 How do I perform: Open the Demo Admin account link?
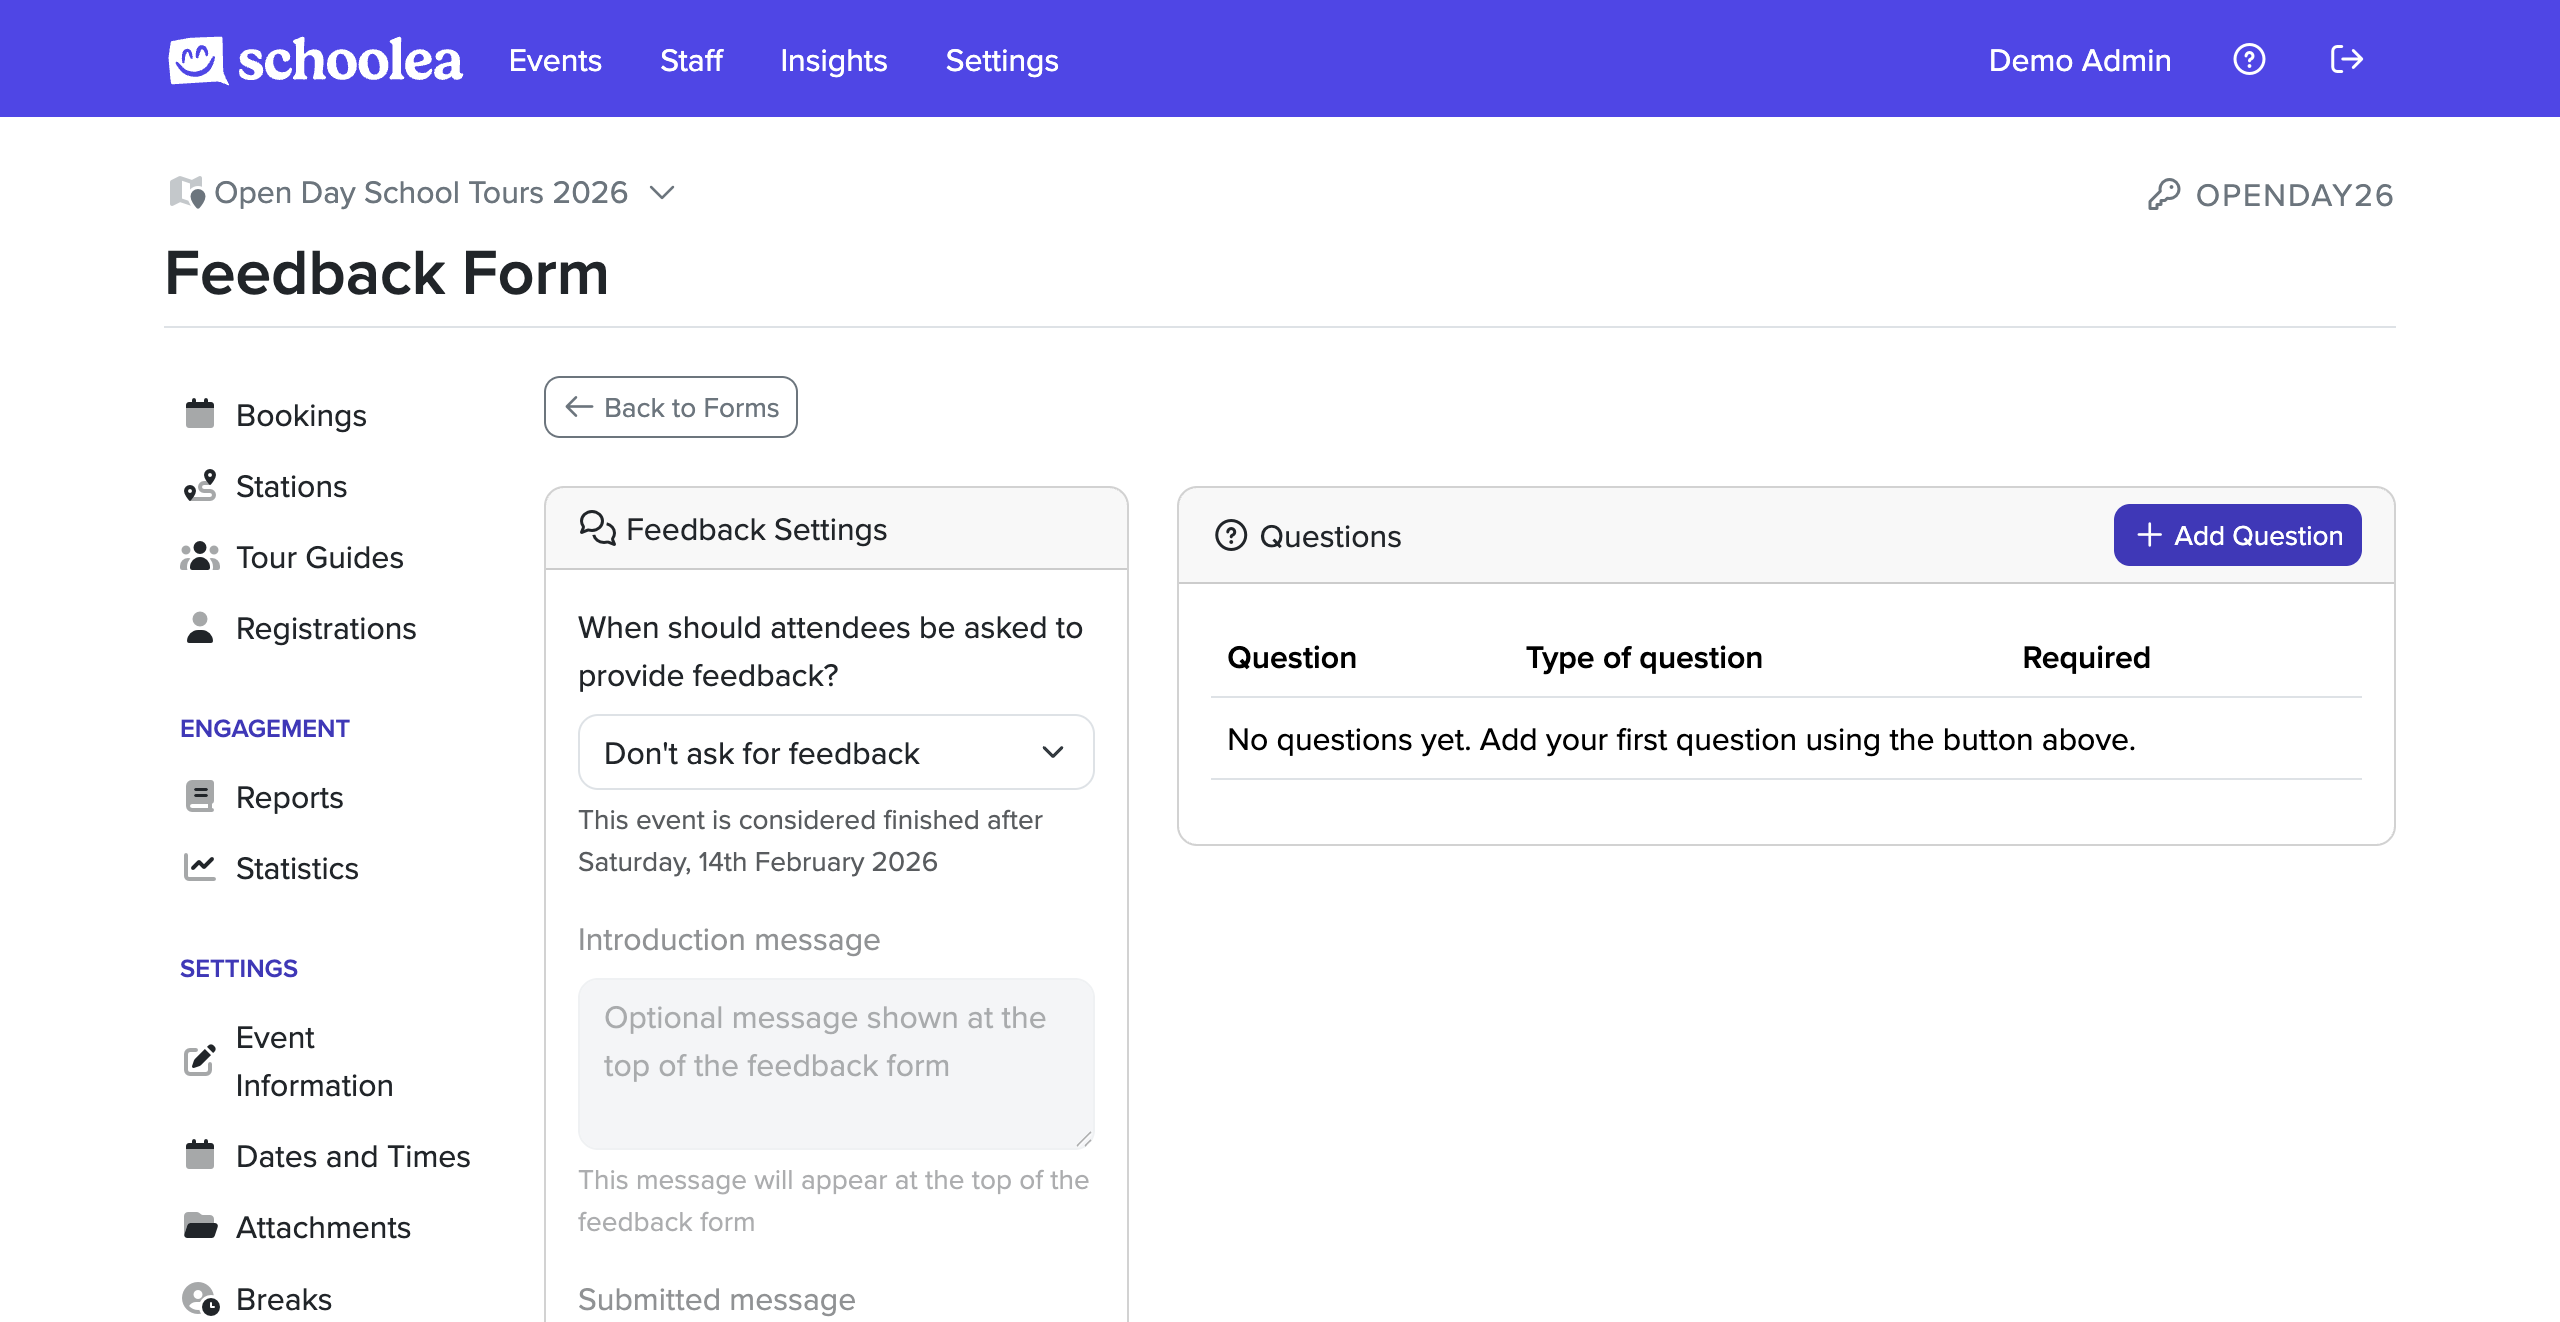coord(2079,60)
